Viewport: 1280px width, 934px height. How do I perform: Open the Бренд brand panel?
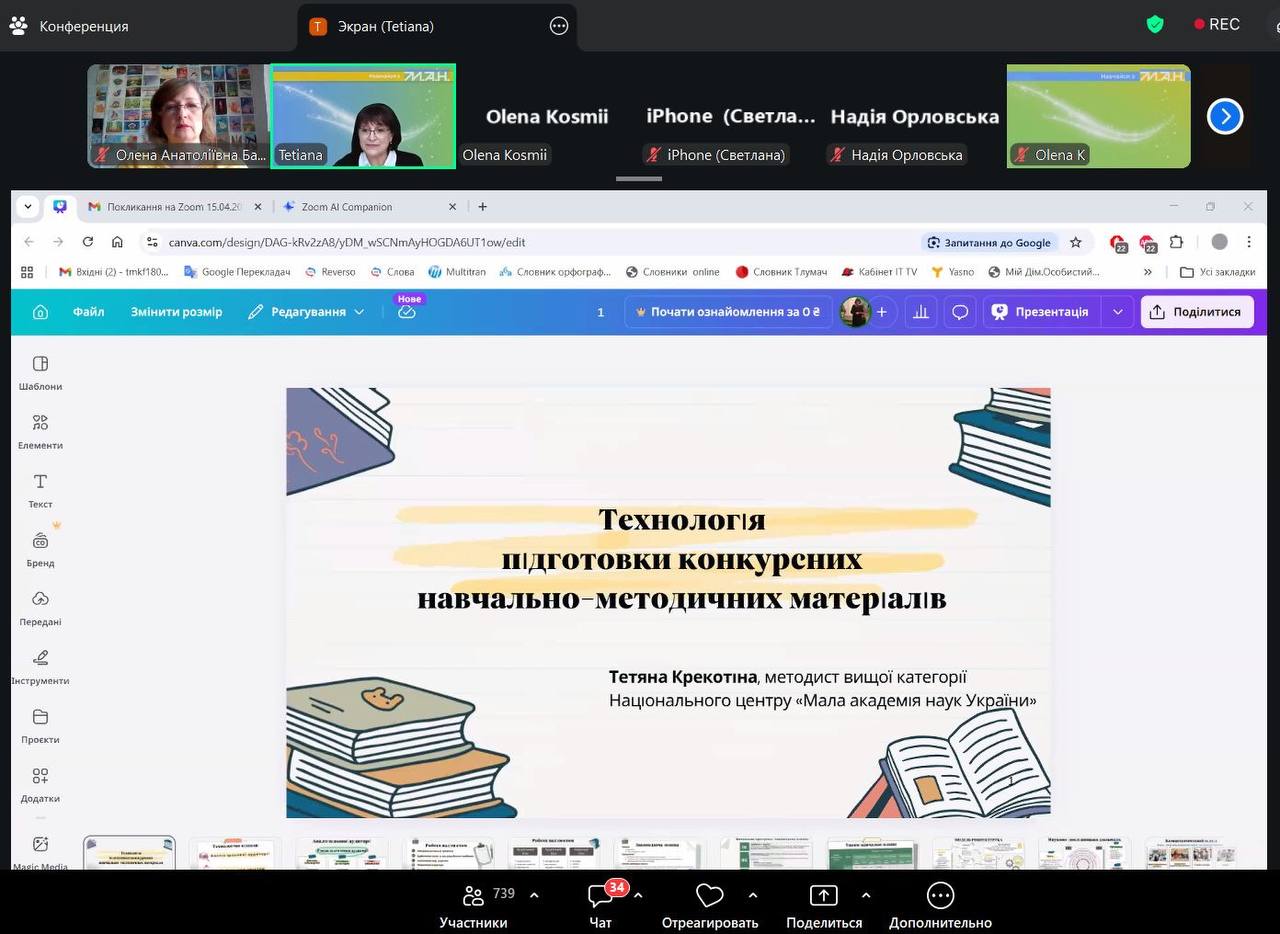40,549
